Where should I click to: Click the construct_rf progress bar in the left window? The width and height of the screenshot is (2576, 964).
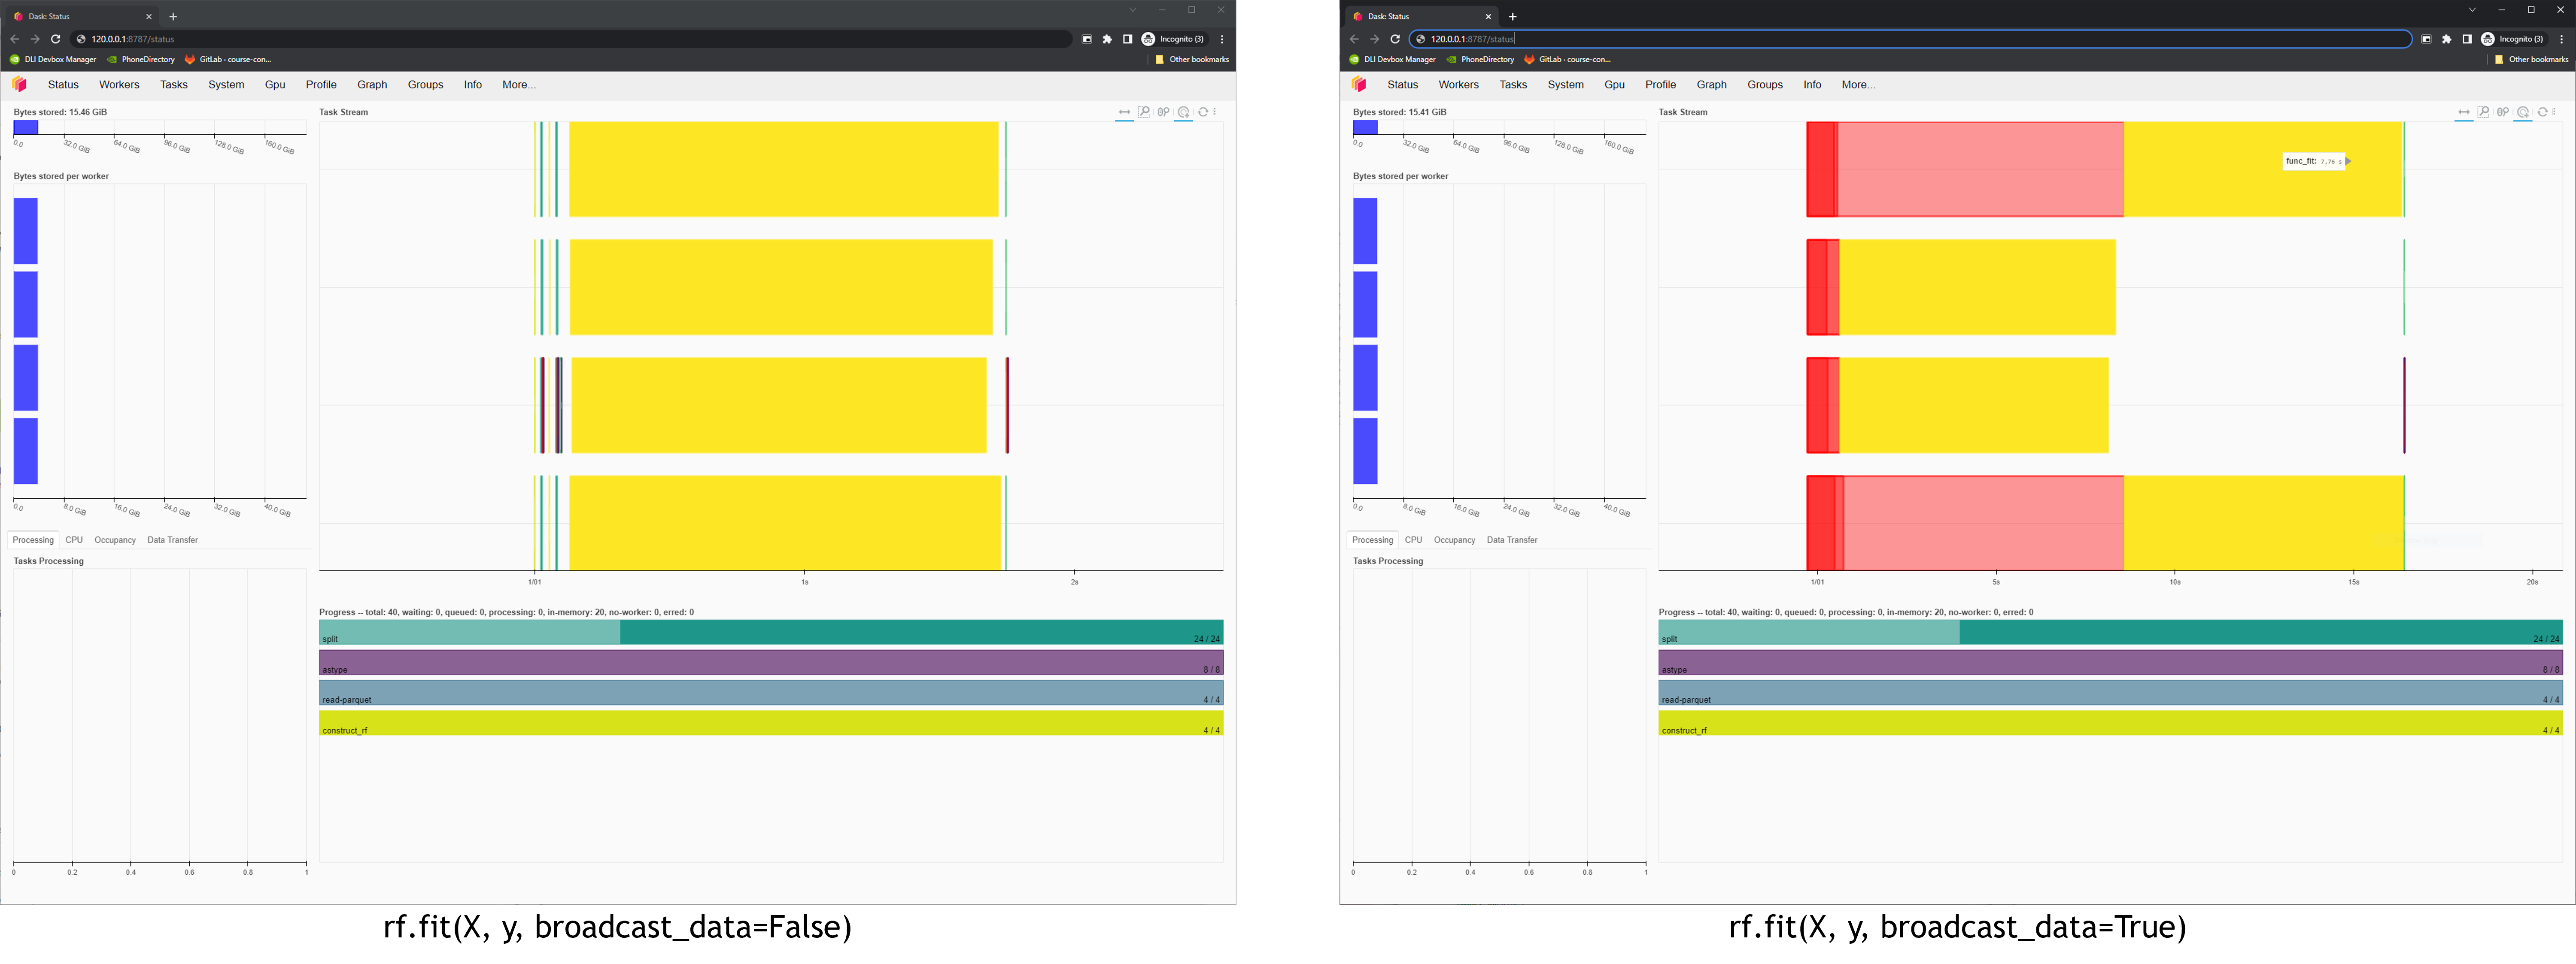[x=770, y=723]
